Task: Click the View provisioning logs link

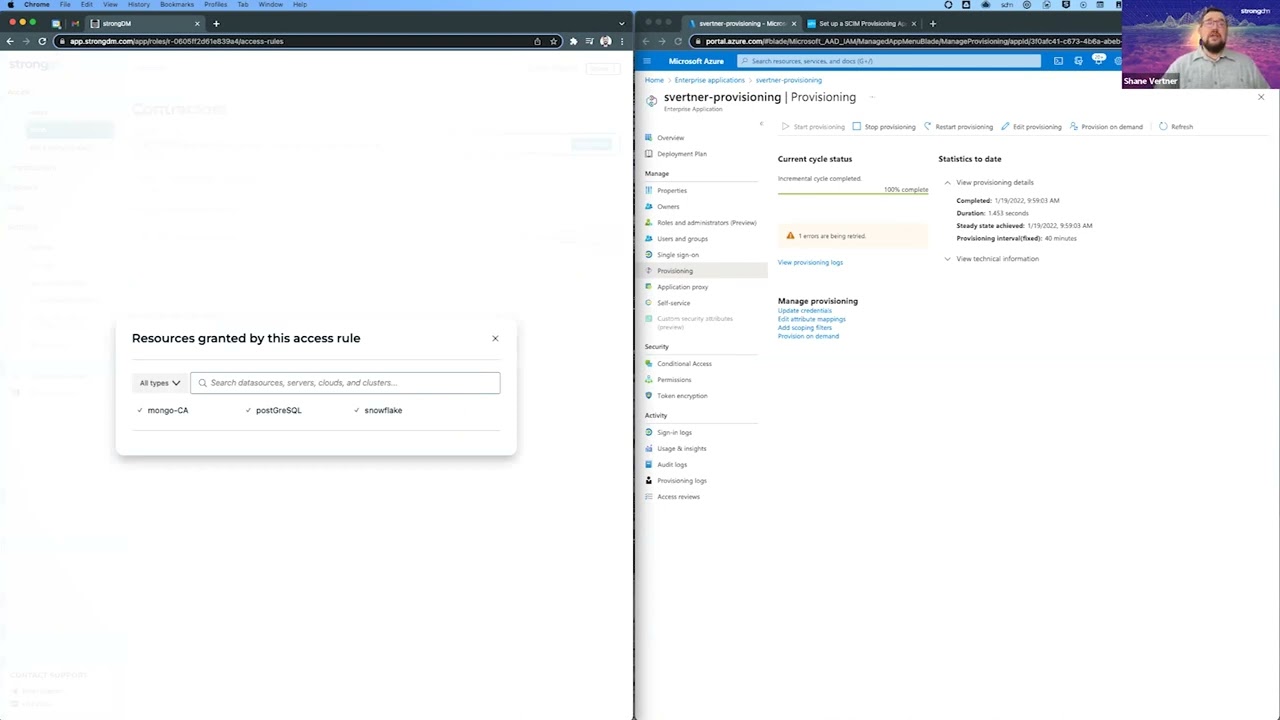Action: pos(810,262)
